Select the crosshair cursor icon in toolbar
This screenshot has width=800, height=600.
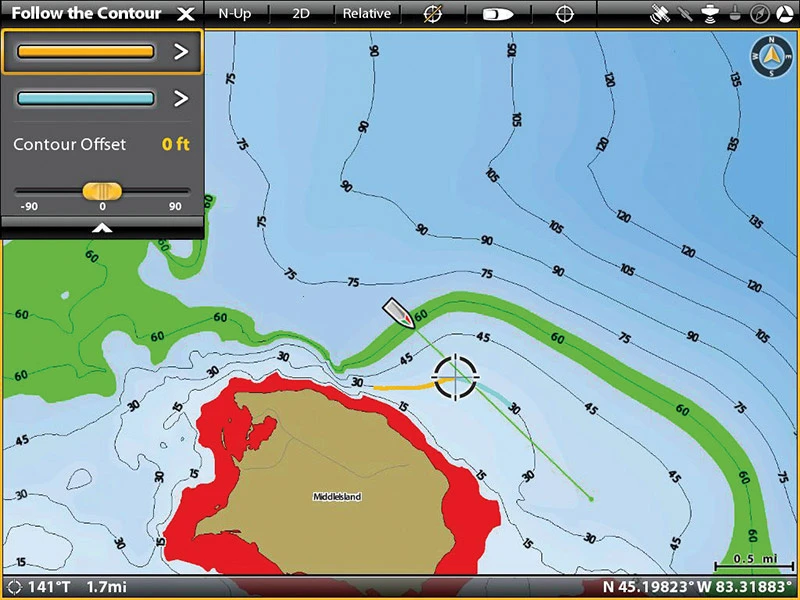coord(565,14)
